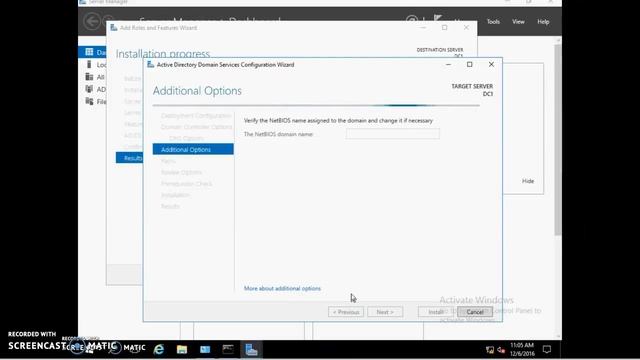Open the network tray icon

click(490, 350)
